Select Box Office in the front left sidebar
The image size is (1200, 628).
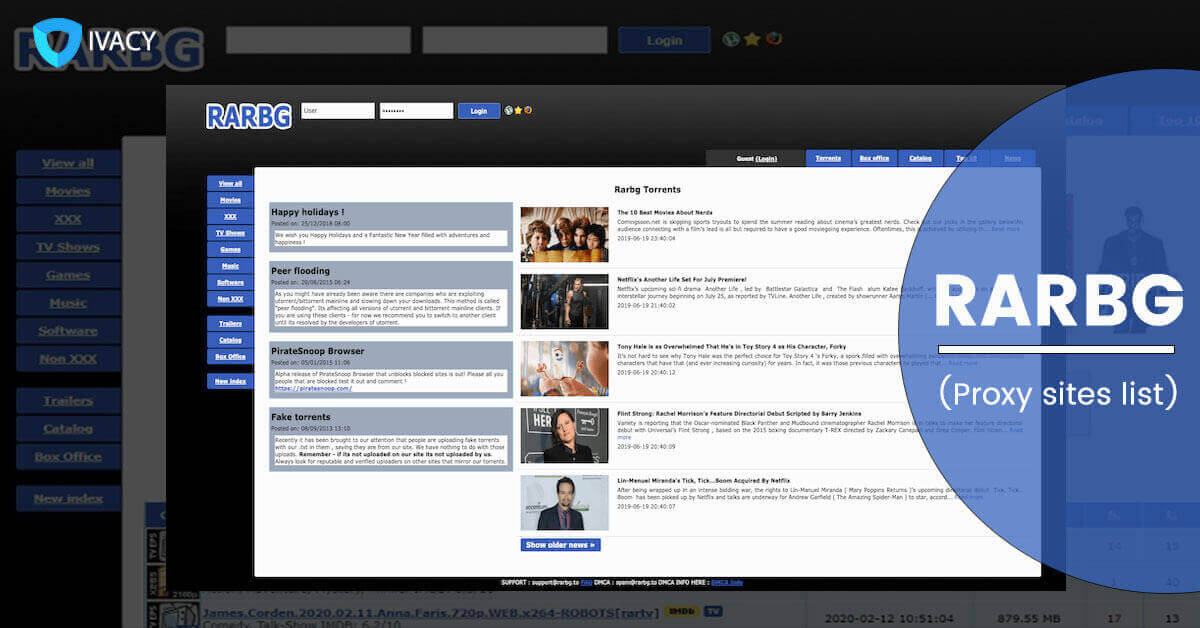coord(230,356)
